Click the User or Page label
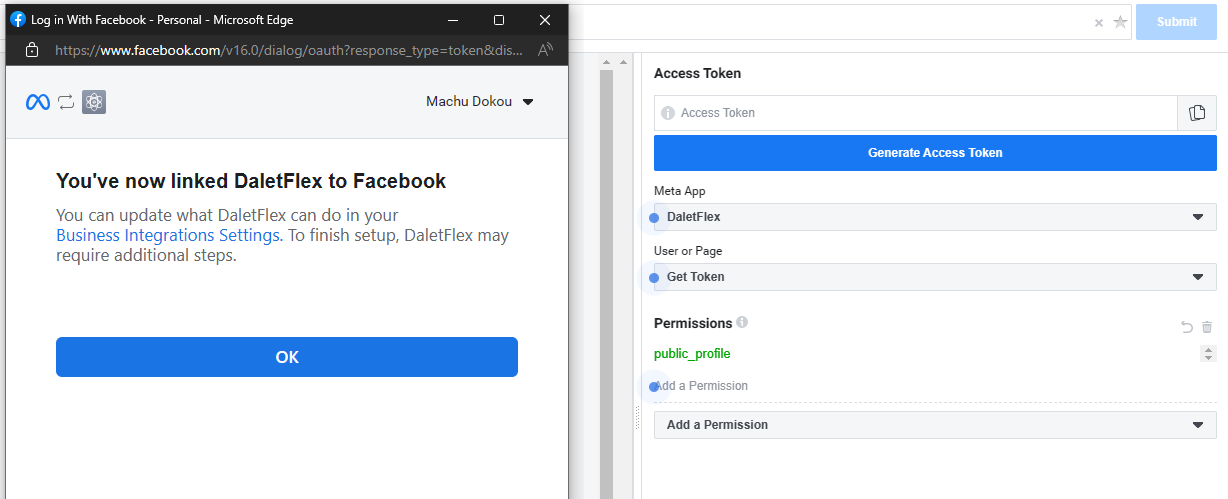 click(x=688, y=251)
